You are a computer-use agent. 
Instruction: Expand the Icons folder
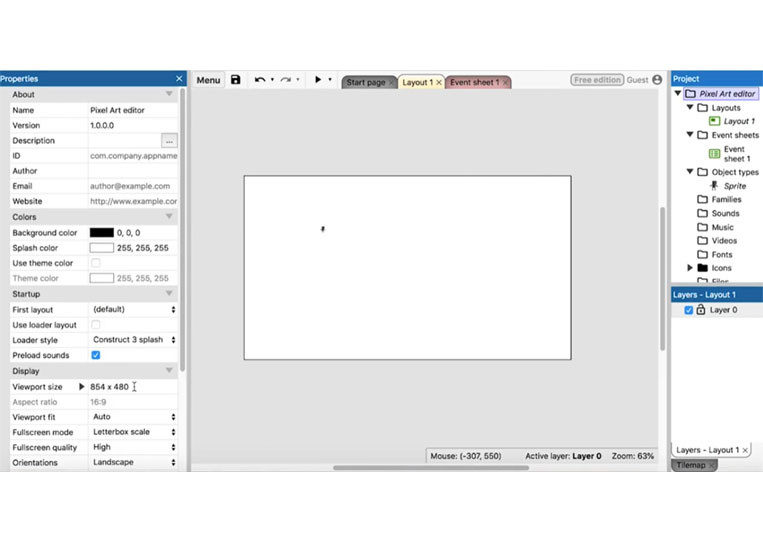pyautogui.click(x=690, y=268)
